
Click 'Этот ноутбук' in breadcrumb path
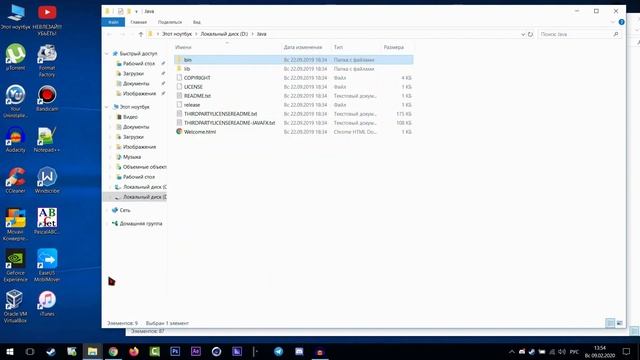[177, 34]
